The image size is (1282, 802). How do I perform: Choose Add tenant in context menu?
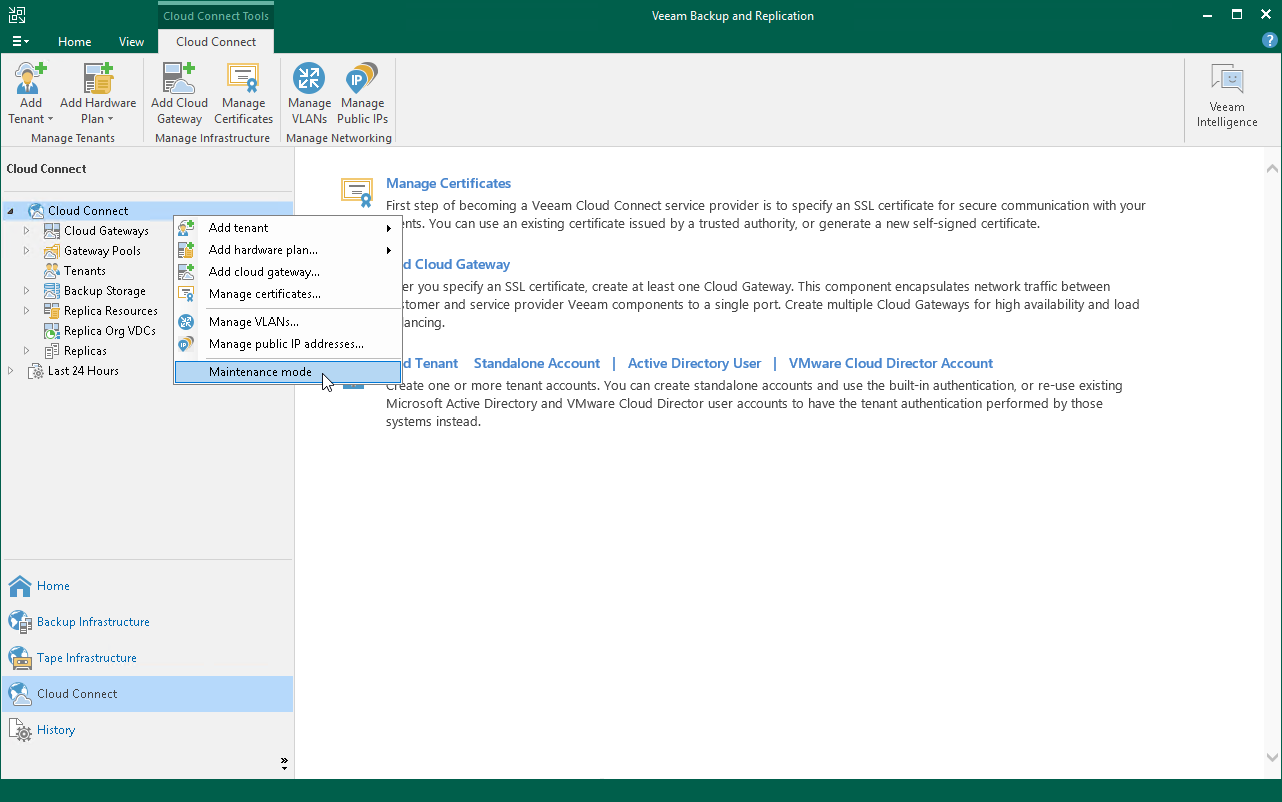tap(288, 228)
